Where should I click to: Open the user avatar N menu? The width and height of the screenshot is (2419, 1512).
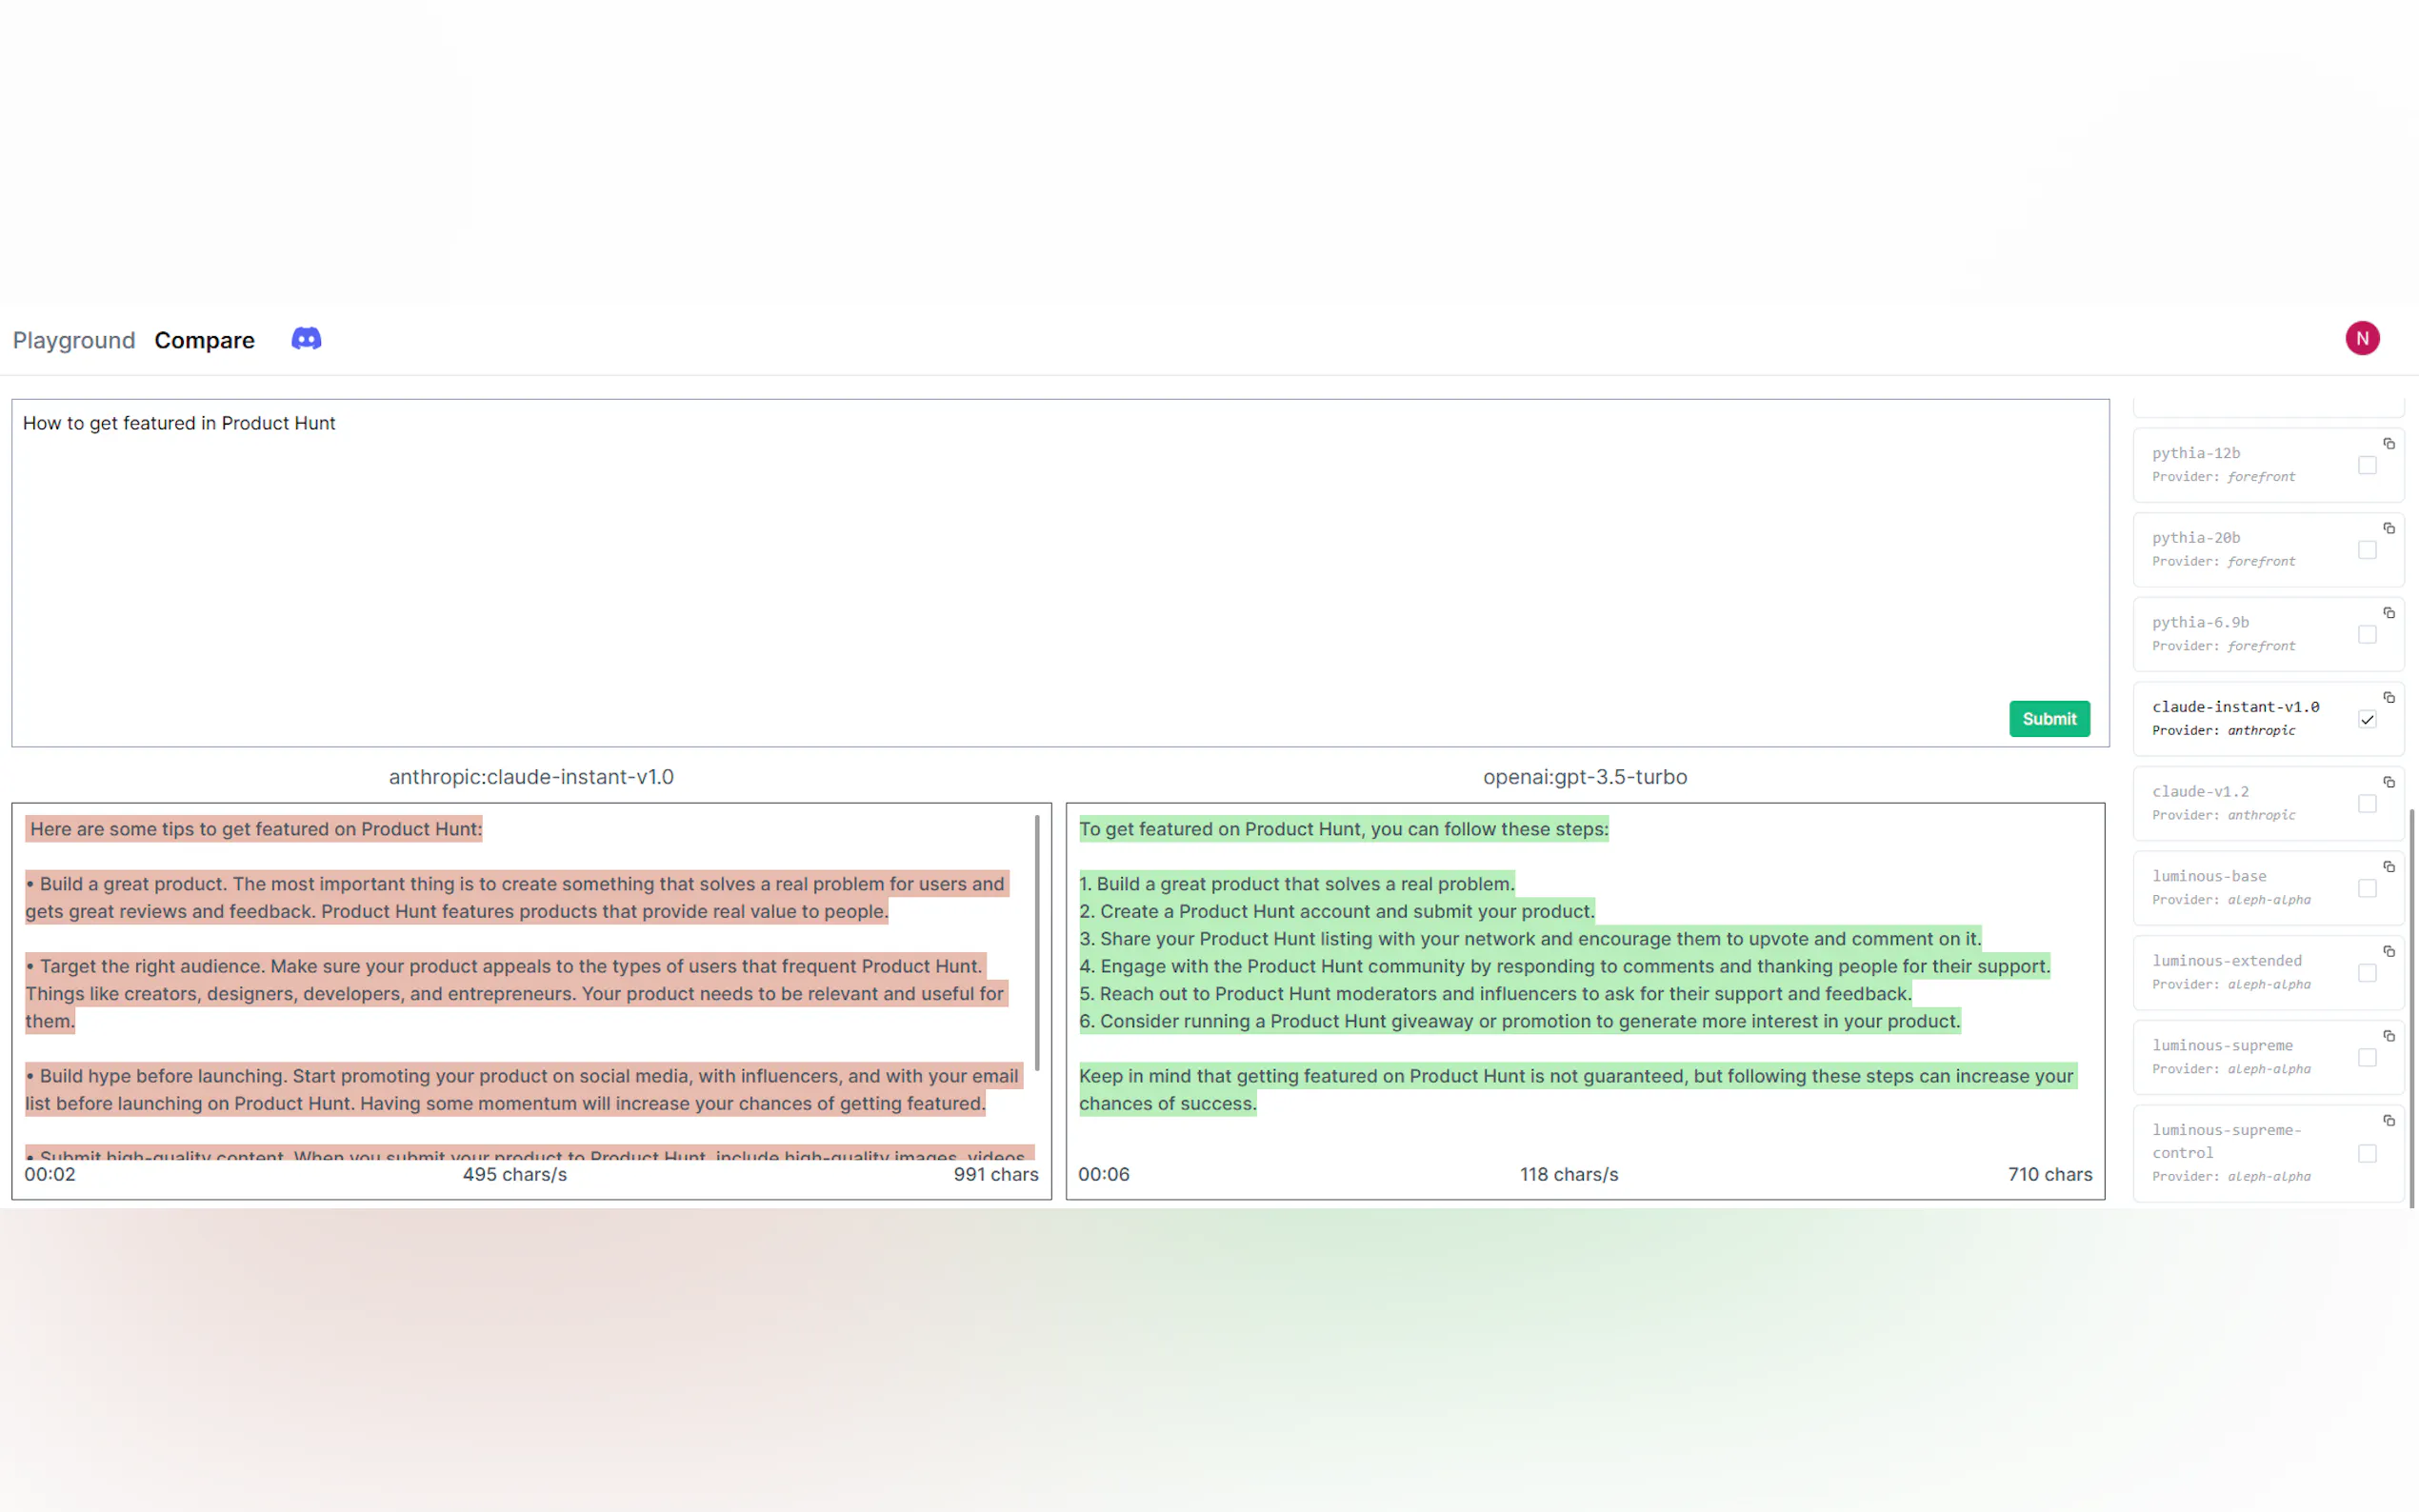(2361, 338)
